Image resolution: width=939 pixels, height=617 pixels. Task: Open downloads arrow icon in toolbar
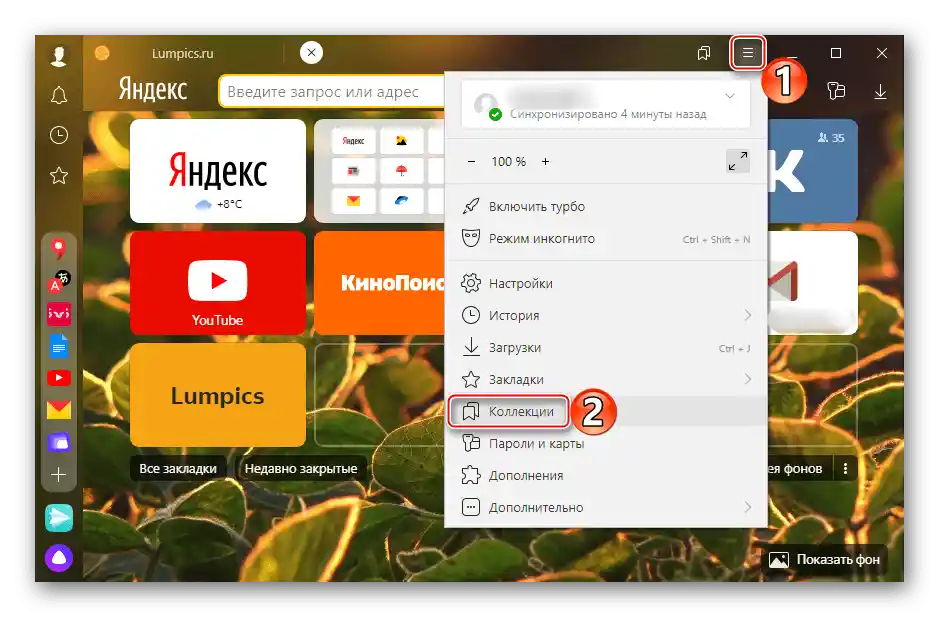[880, 92]
